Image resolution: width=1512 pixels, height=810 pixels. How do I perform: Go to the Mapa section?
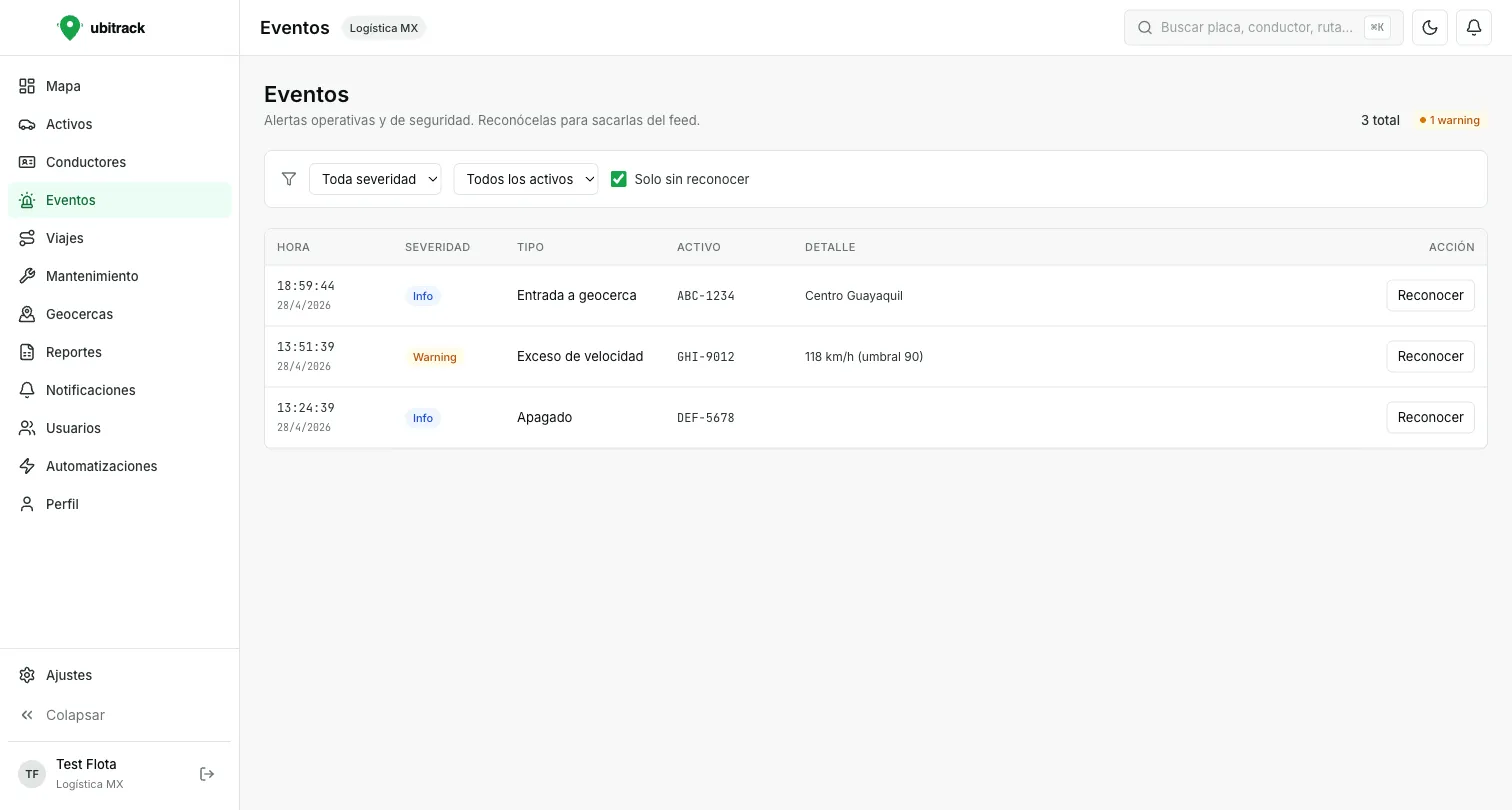click(x=119, y=86)
